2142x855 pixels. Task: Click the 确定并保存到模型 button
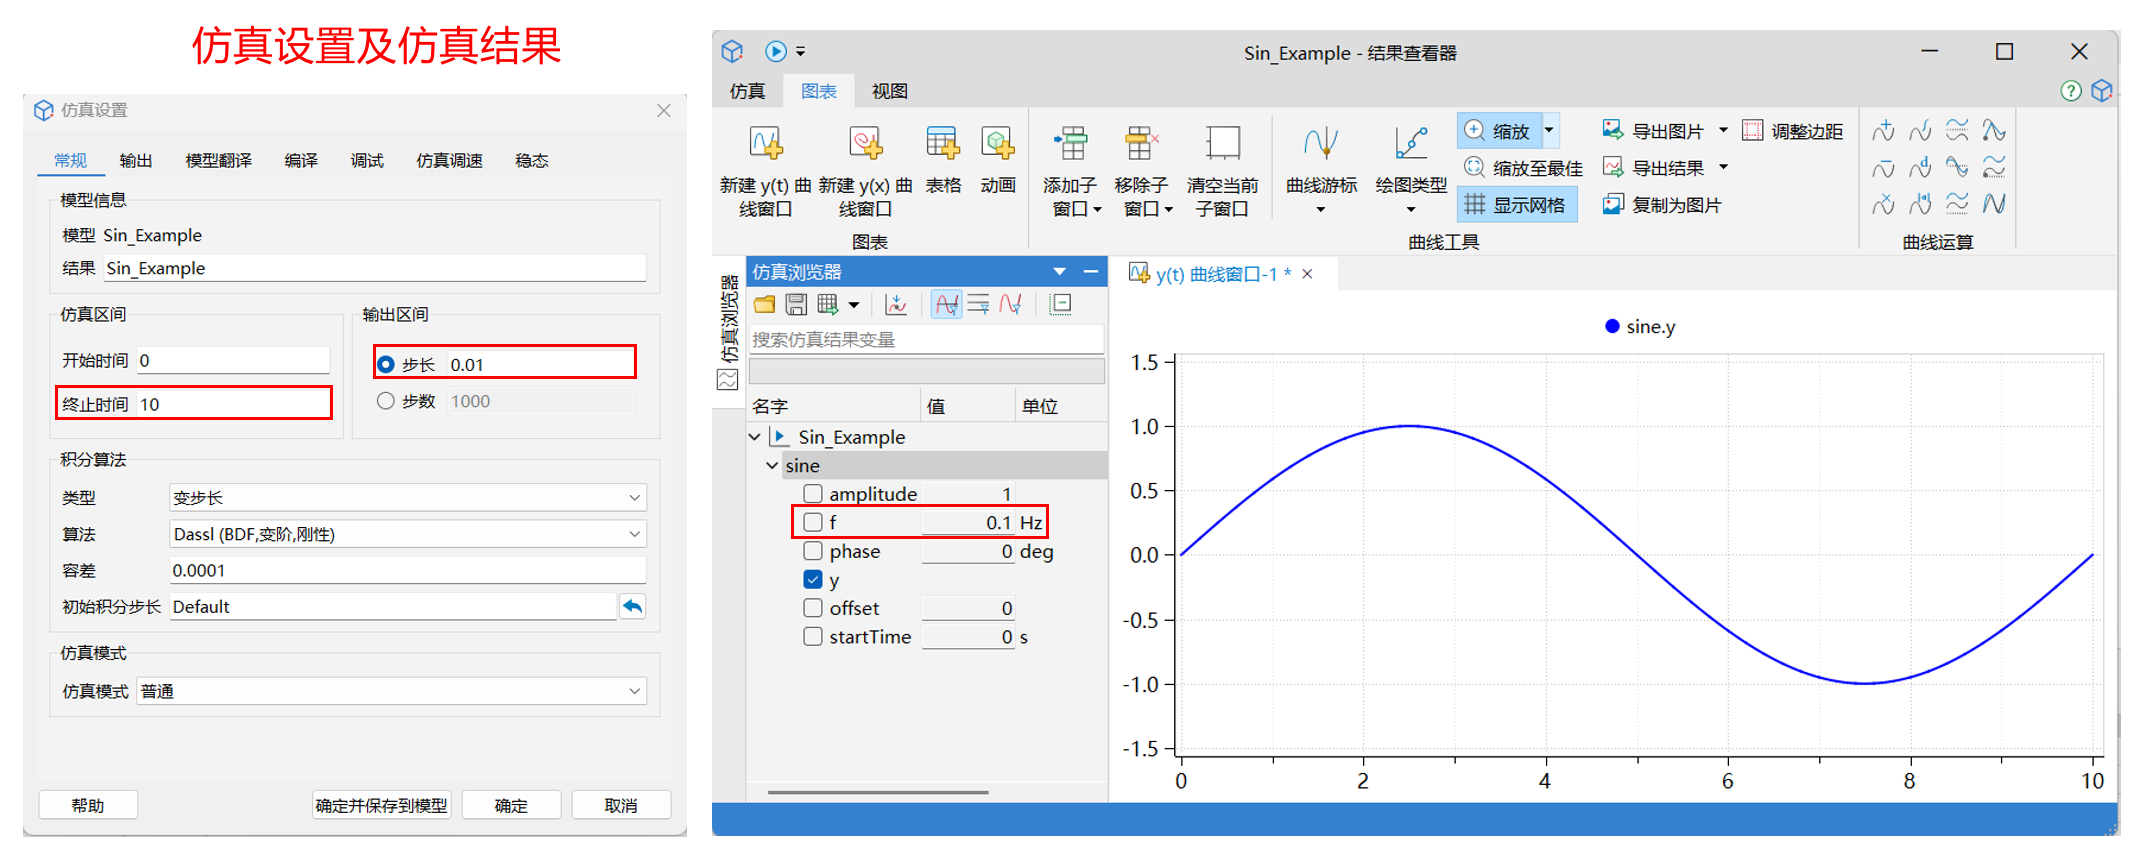[381, 805]
